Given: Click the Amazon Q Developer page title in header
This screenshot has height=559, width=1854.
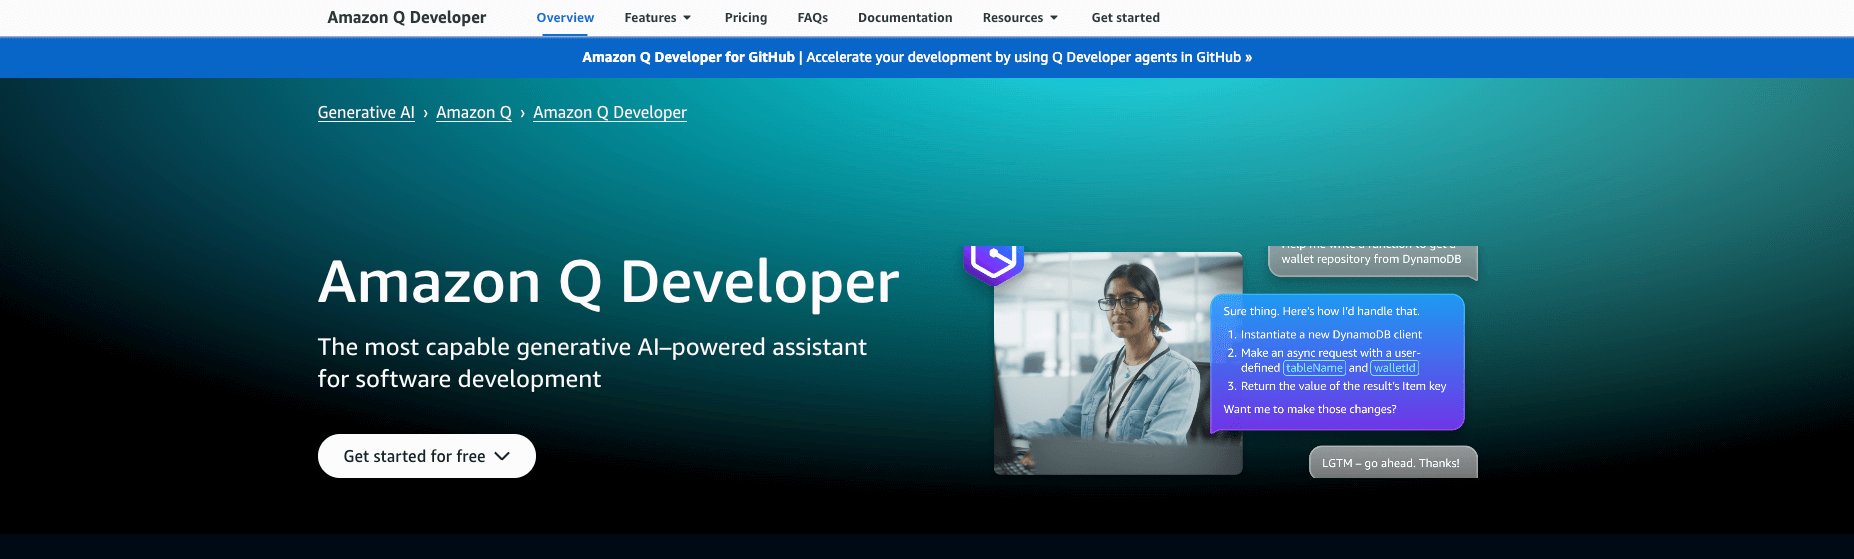Looking at the screenshot, I should click(407, 17).
